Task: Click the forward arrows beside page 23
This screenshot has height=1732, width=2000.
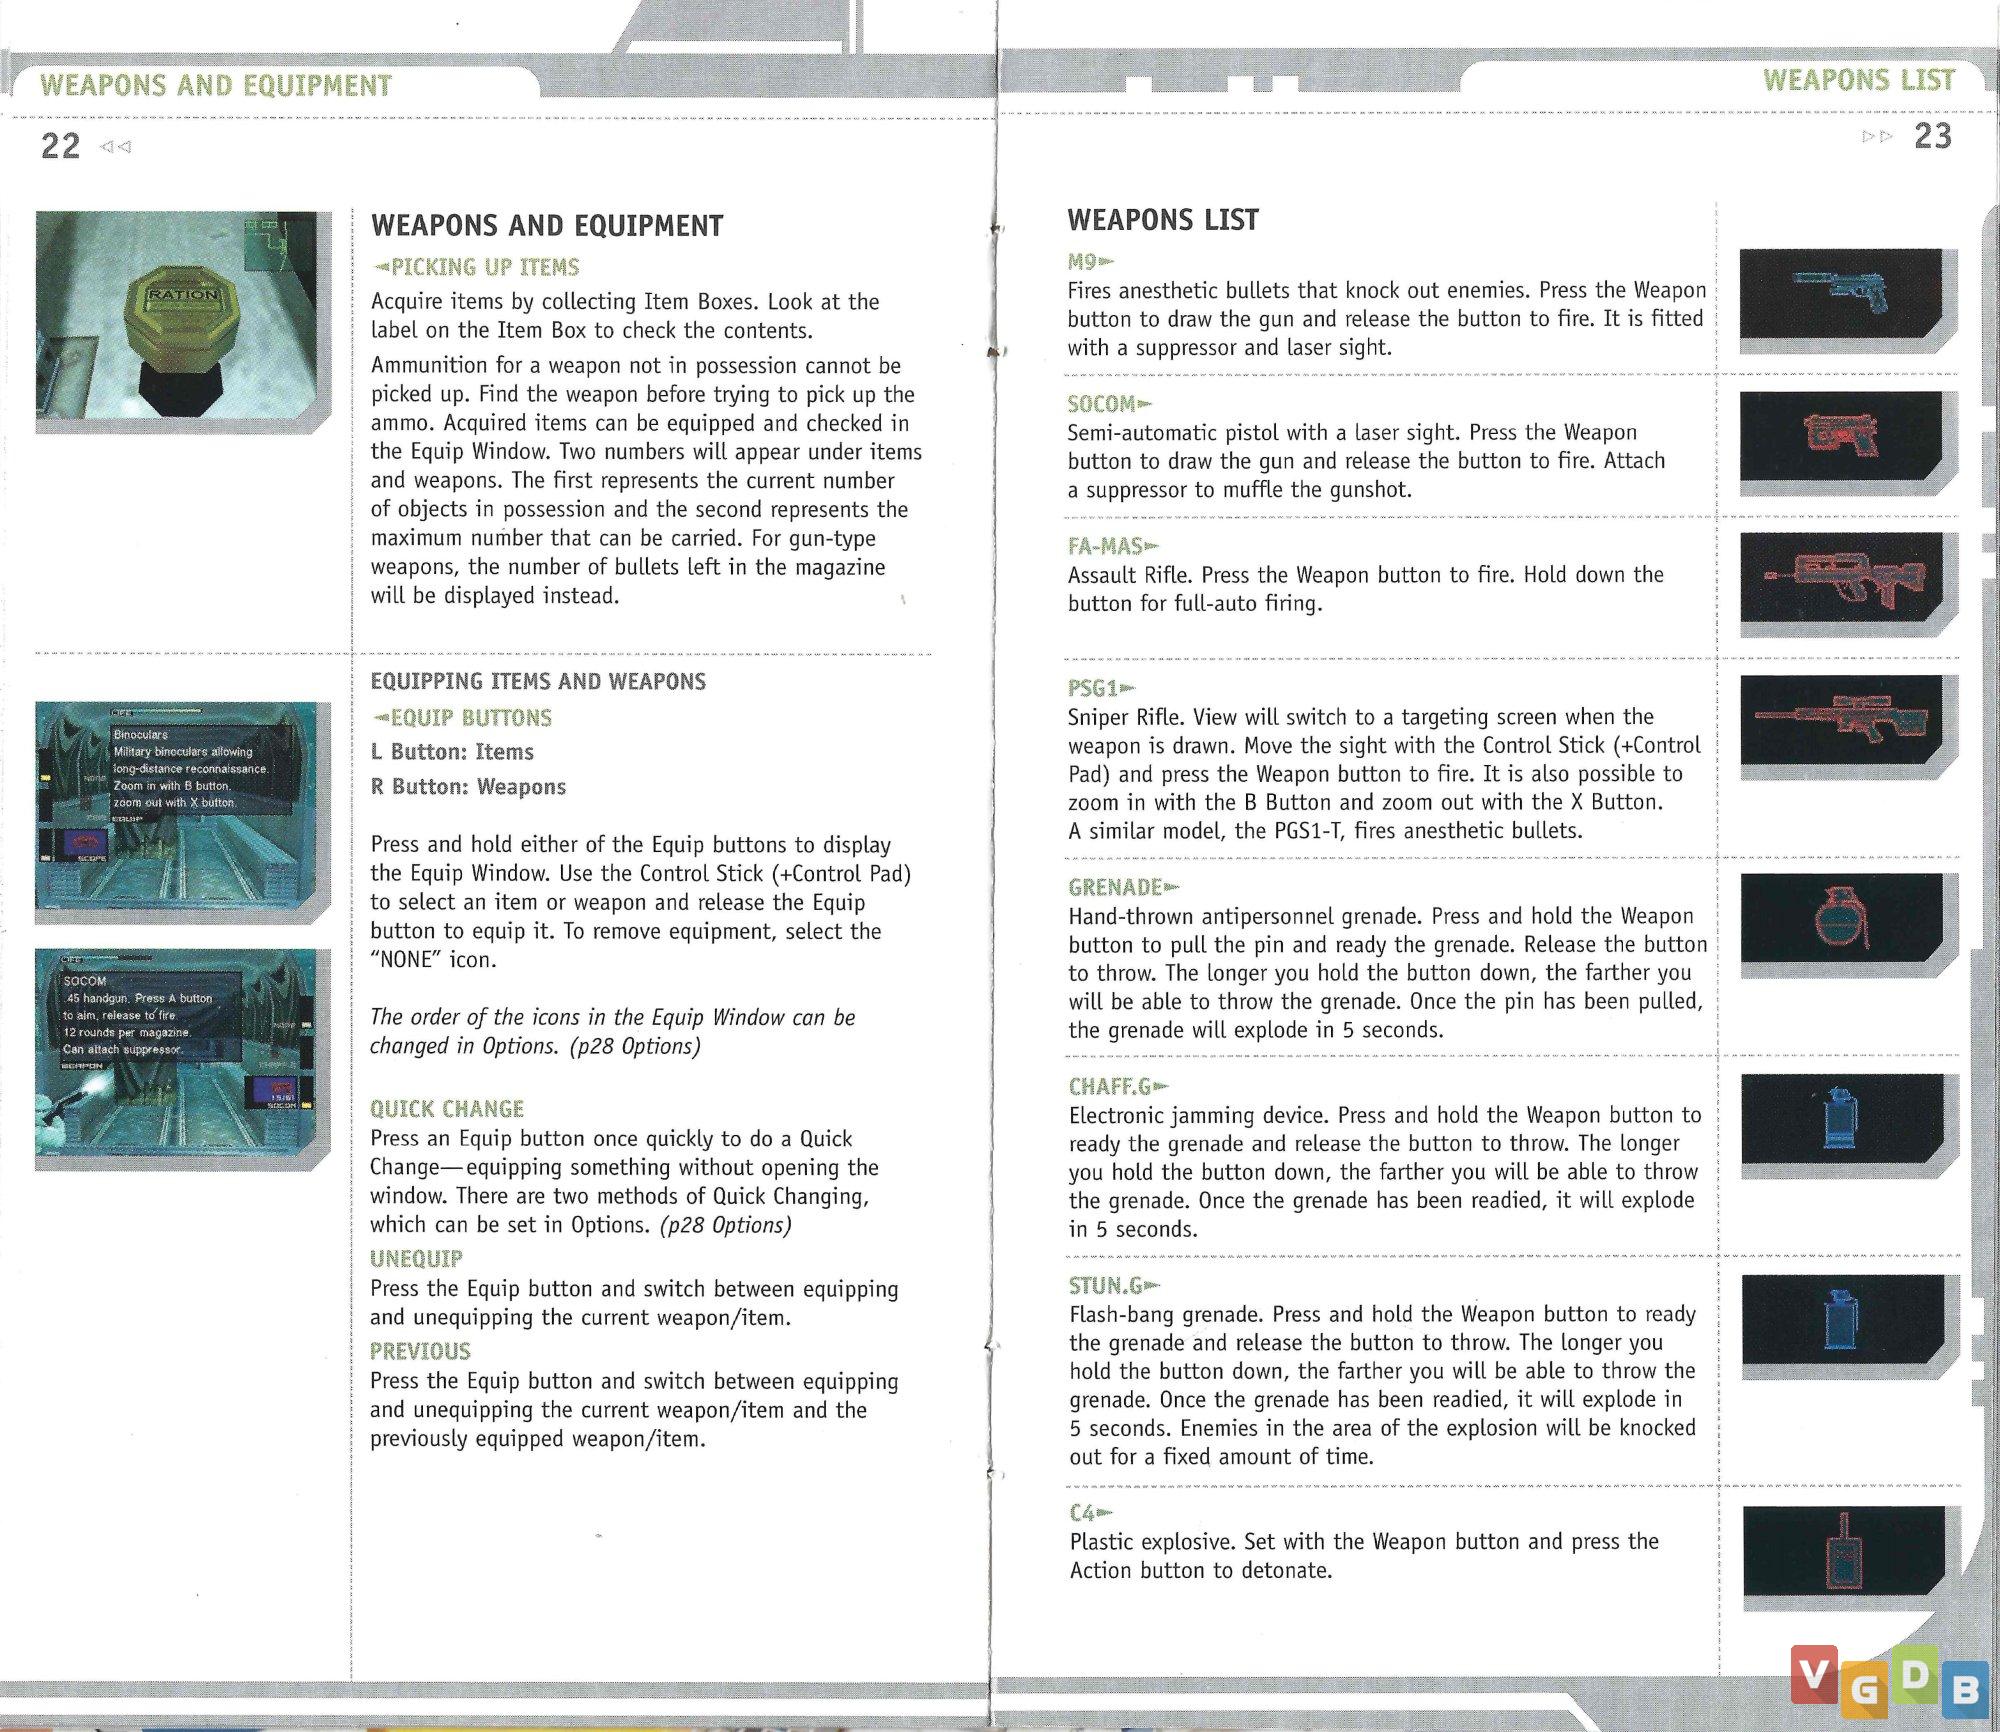Action: (x=1877, y=137)
